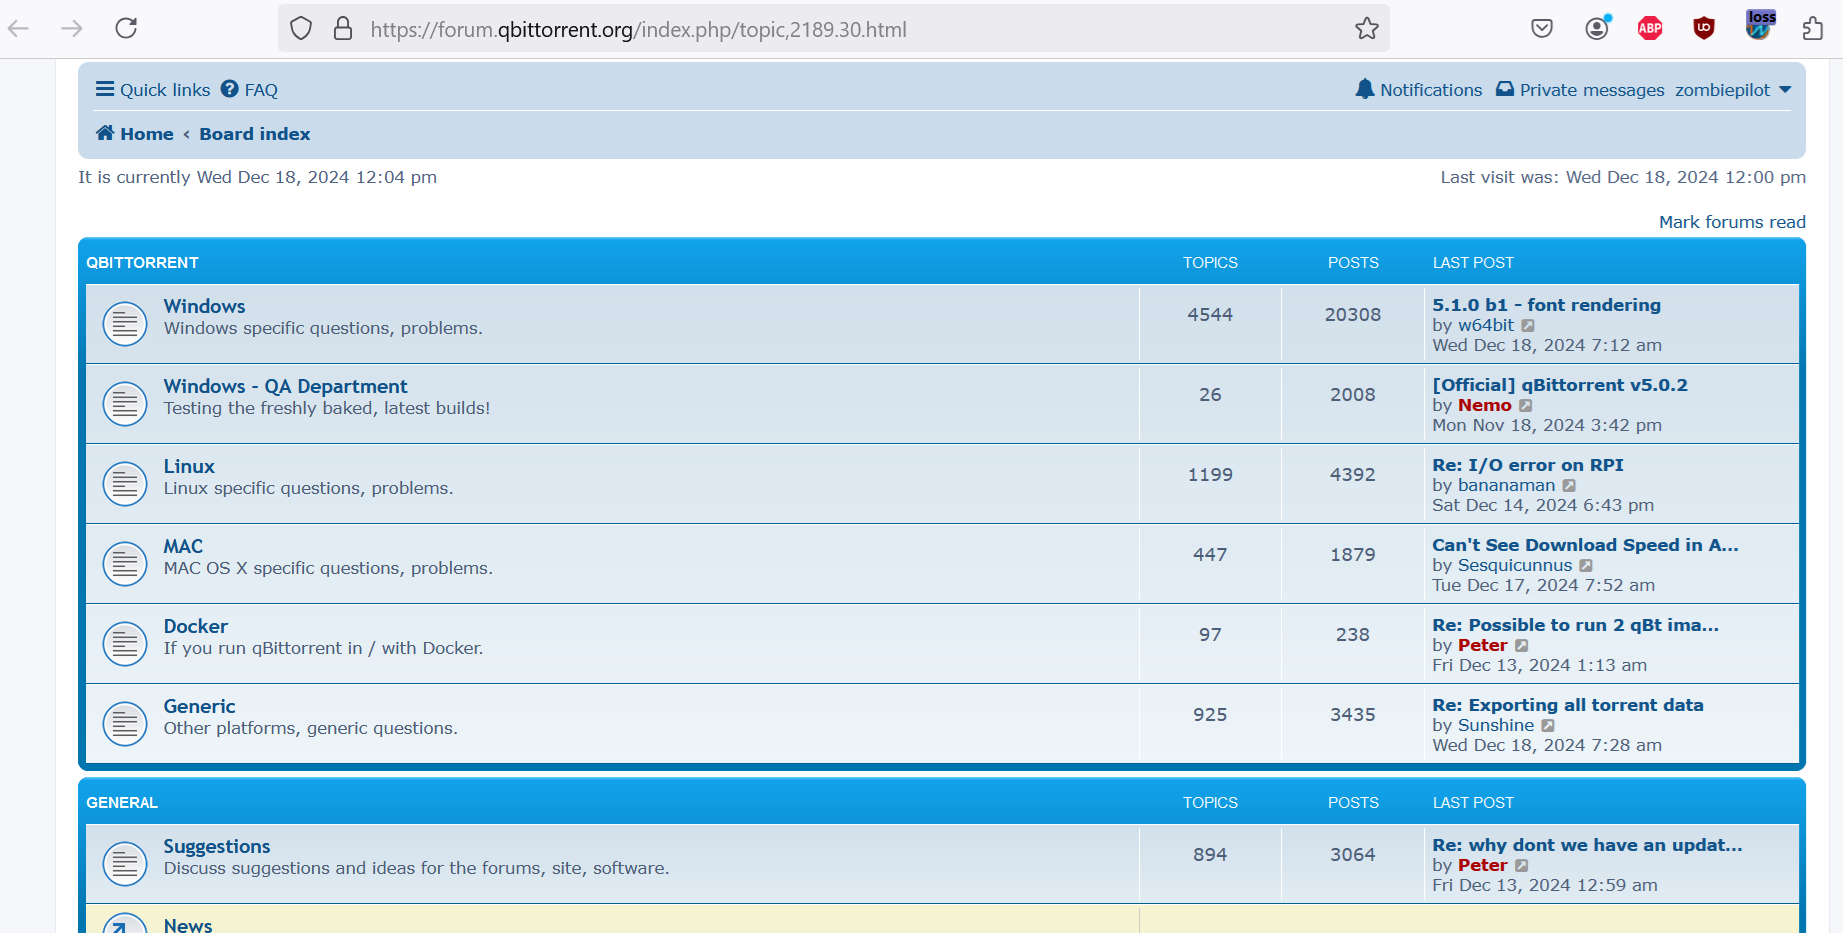Open the Adblock Plus extension icon
Image resolution: width=1843 pixels, height=933 pixels.
tap(1650, 28)
